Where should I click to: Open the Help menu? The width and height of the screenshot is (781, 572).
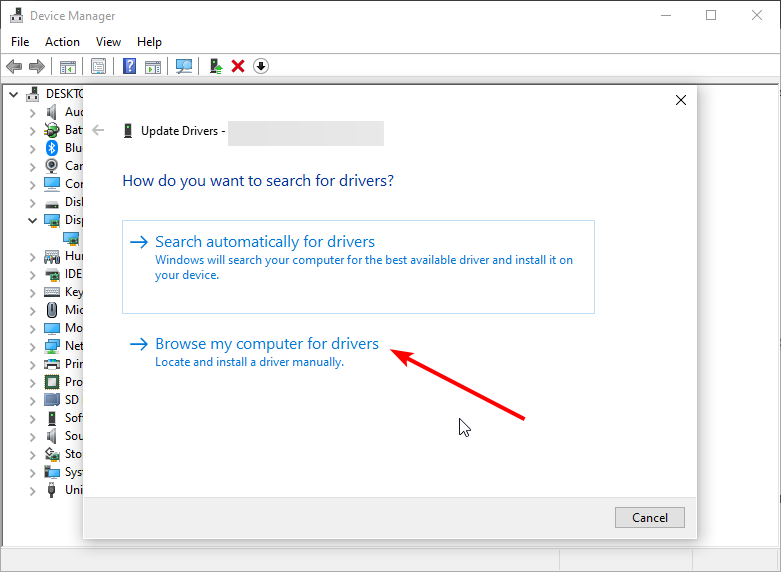[149, 42]
